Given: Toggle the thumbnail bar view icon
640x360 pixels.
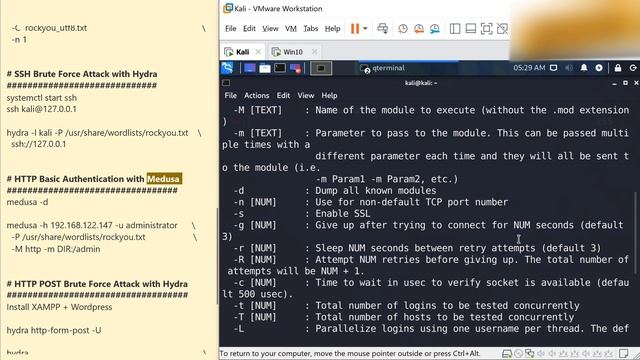Looking at the screenshot, I should tap(471, 29).
